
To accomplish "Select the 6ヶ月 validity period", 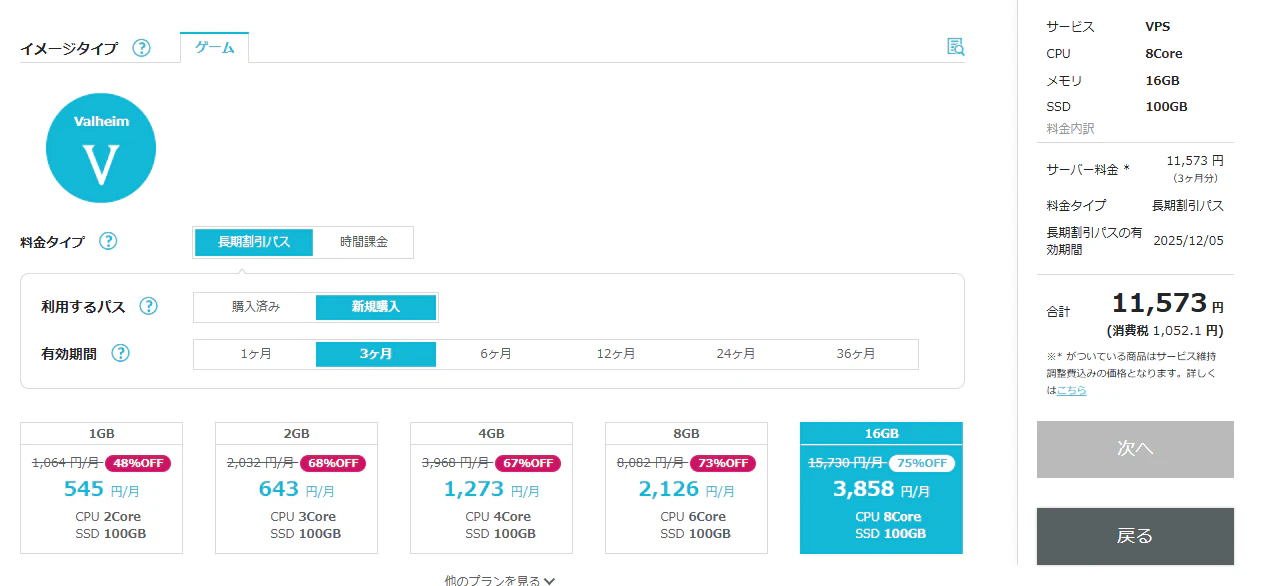I will [x=496, y=354].
